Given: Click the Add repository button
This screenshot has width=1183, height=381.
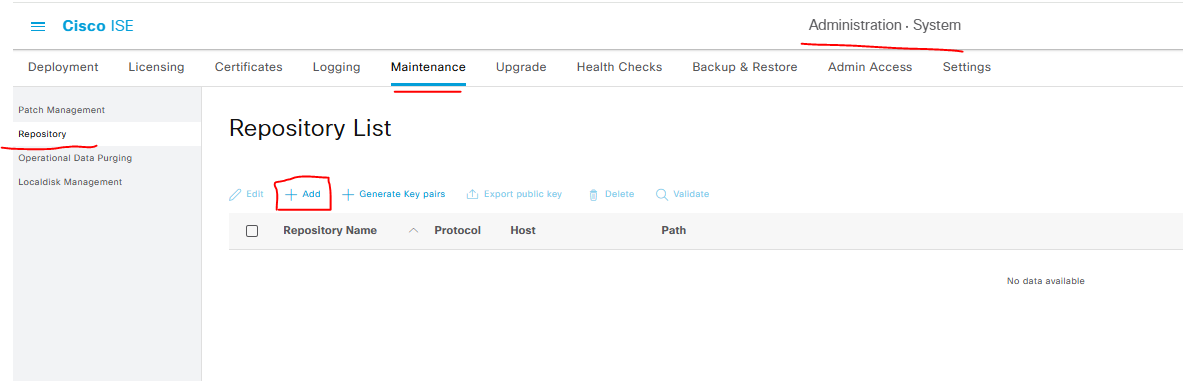Looking at the screenshot, I should [x=303, y=195].
